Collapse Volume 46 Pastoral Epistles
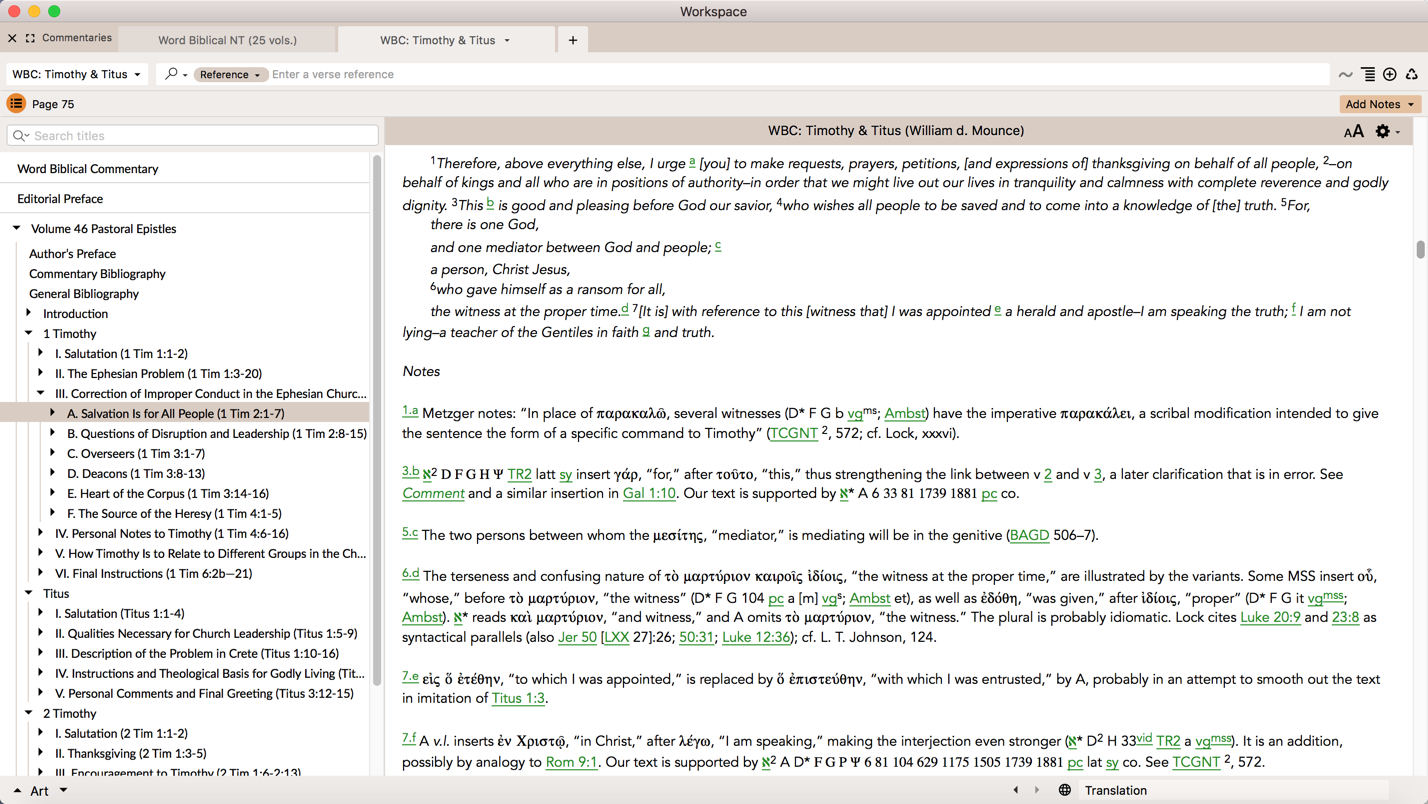Image resolution: width=1428 pixels, height=804 pixels. (x=17, y=229)
